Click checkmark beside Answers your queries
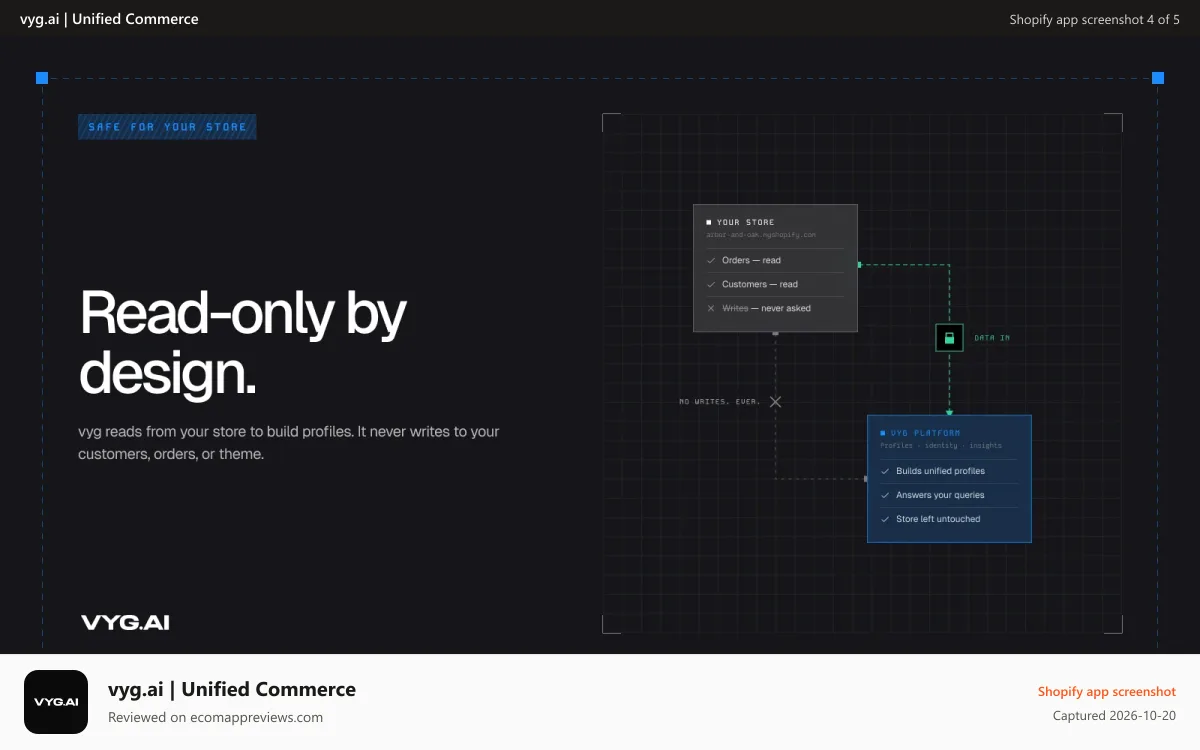This screenshot has height=750, width=1200. (x=885, y=495)
